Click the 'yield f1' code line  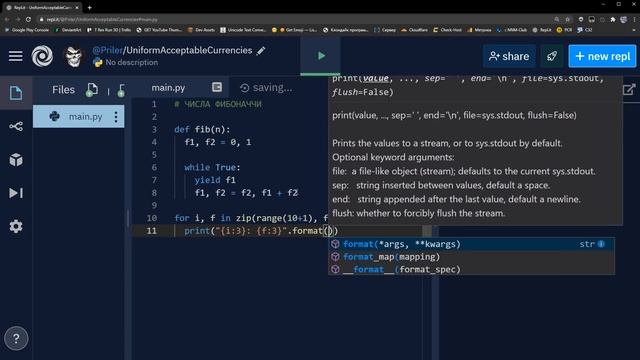click(215, 180)
